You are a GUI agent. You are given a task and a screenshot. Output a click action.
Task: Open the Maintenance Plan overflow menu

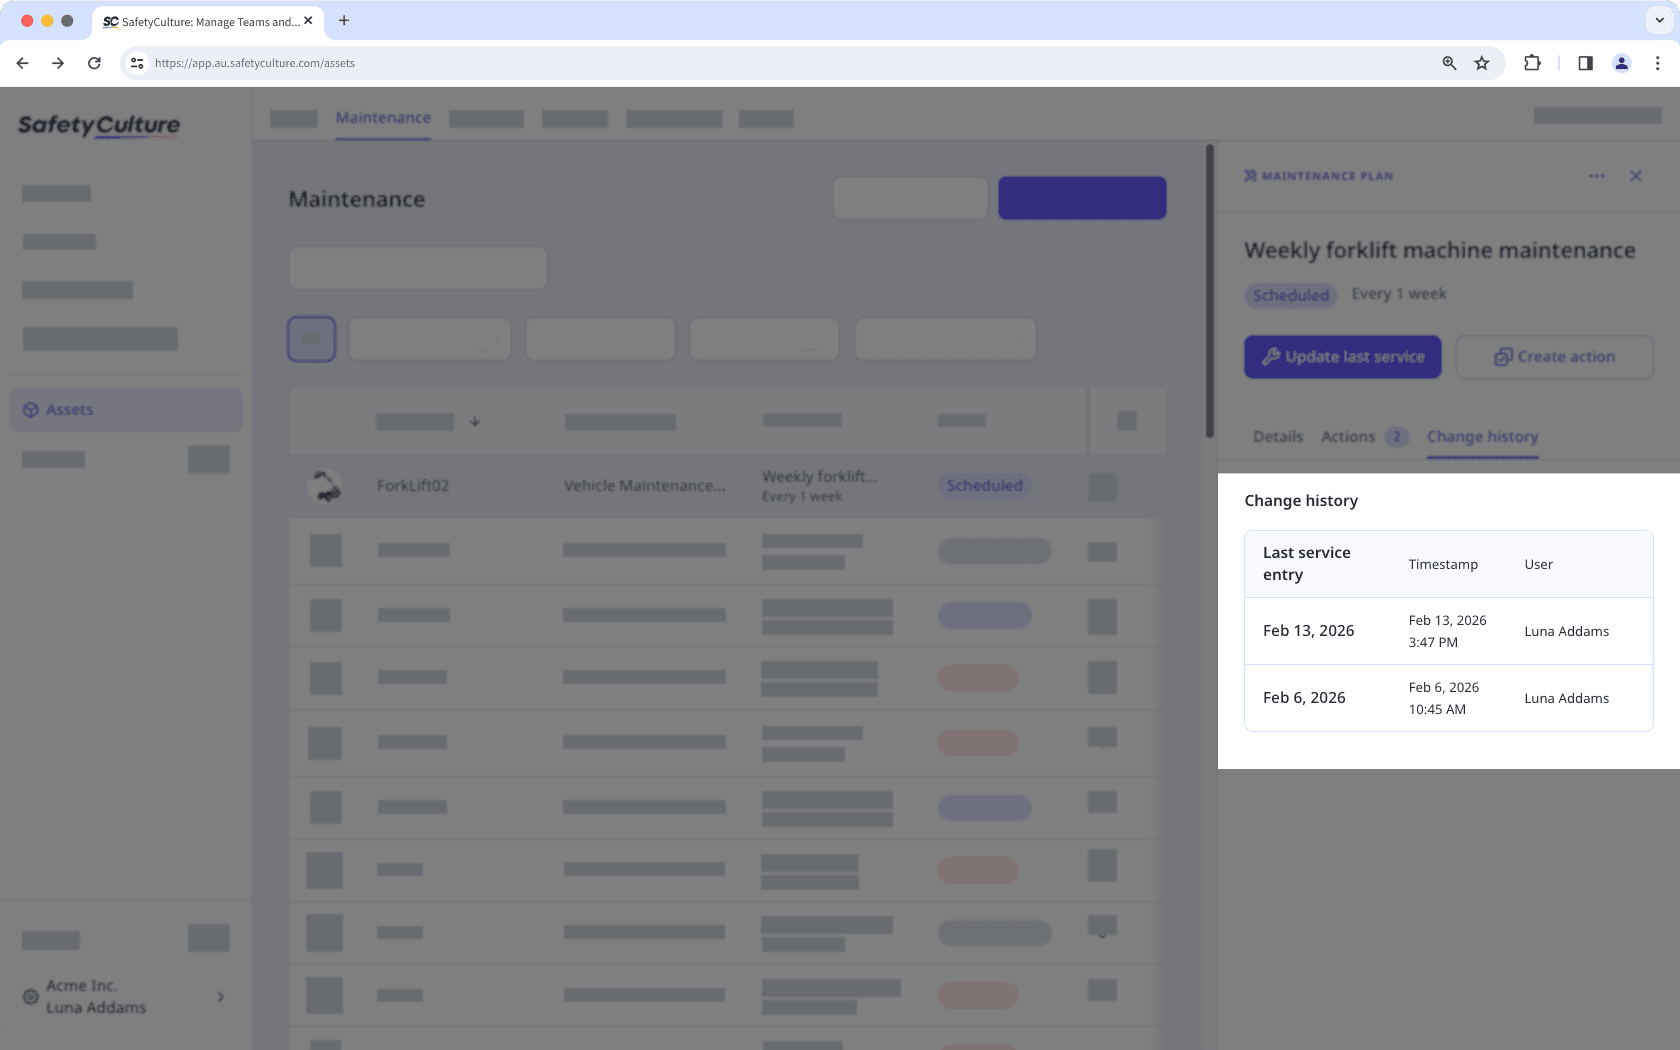pos(1597,175)
